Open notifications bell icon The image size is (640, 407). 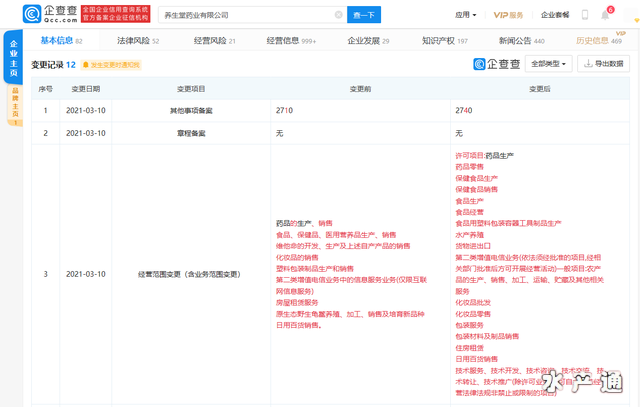click(x=605, y=15)
